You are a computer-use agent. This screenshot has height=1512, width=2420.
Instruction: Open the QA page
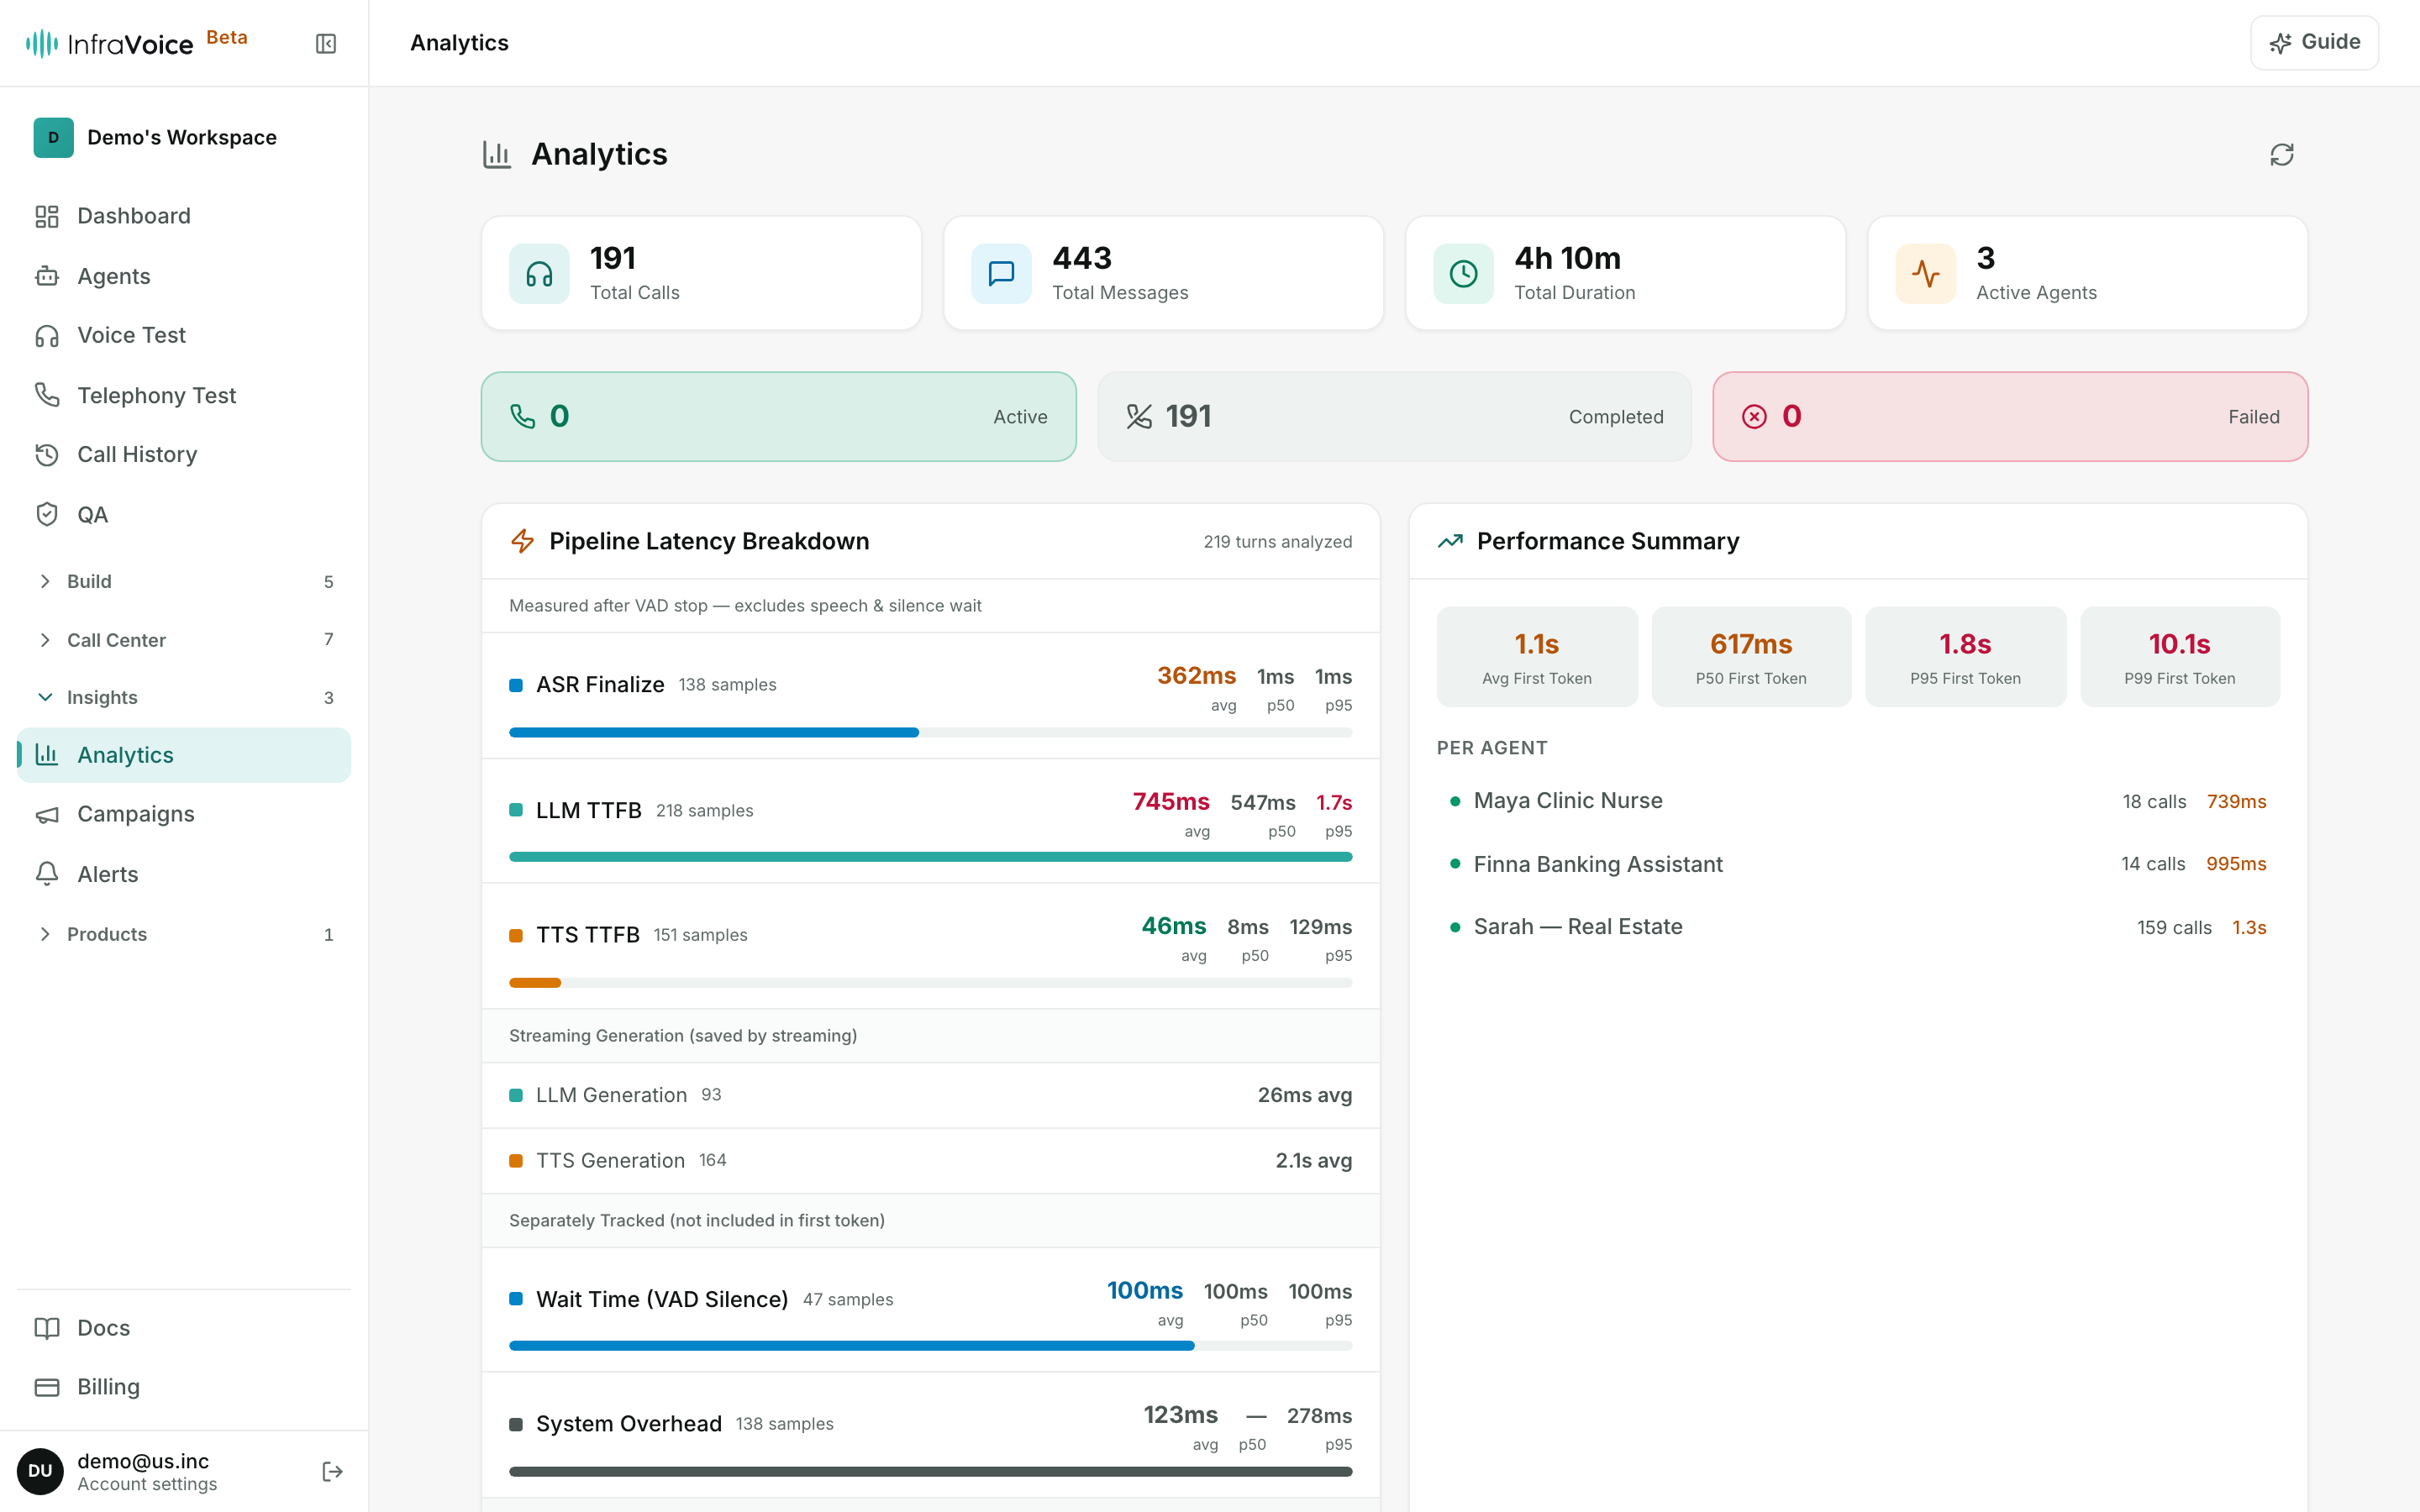point(184,514)
